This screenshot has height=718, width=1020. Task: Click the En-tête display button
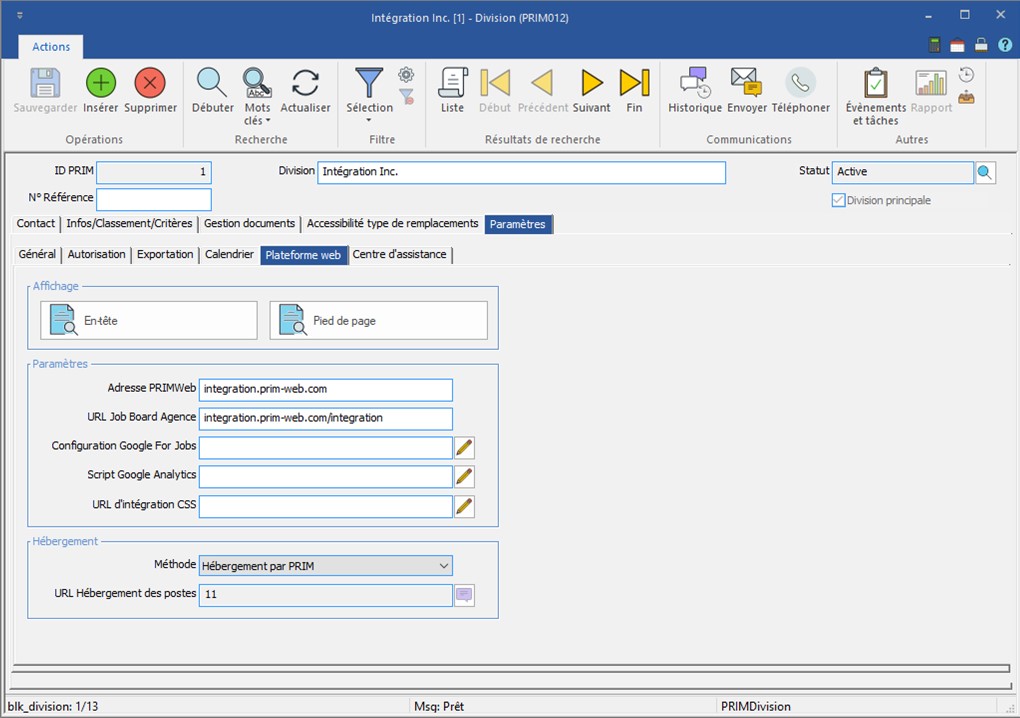pyautogui.click(x=149, y=321)
